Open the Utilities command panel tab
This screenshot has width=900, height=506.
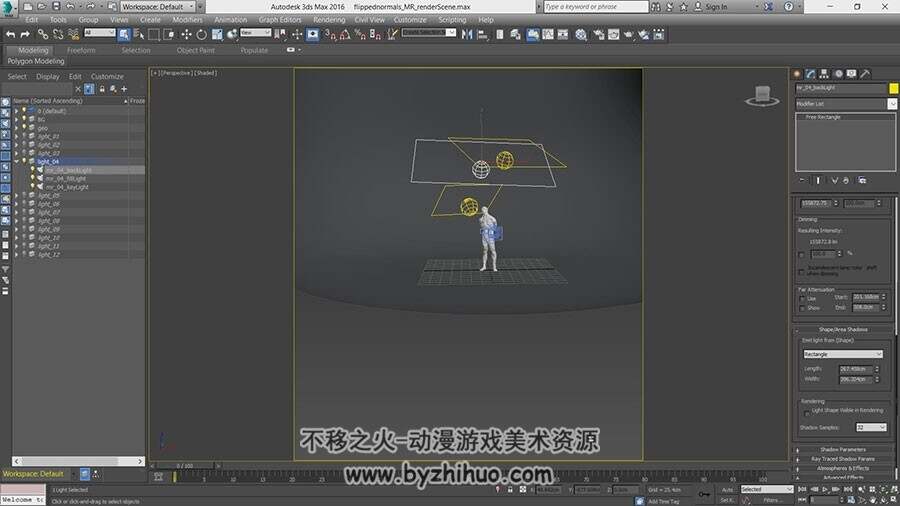866,74
